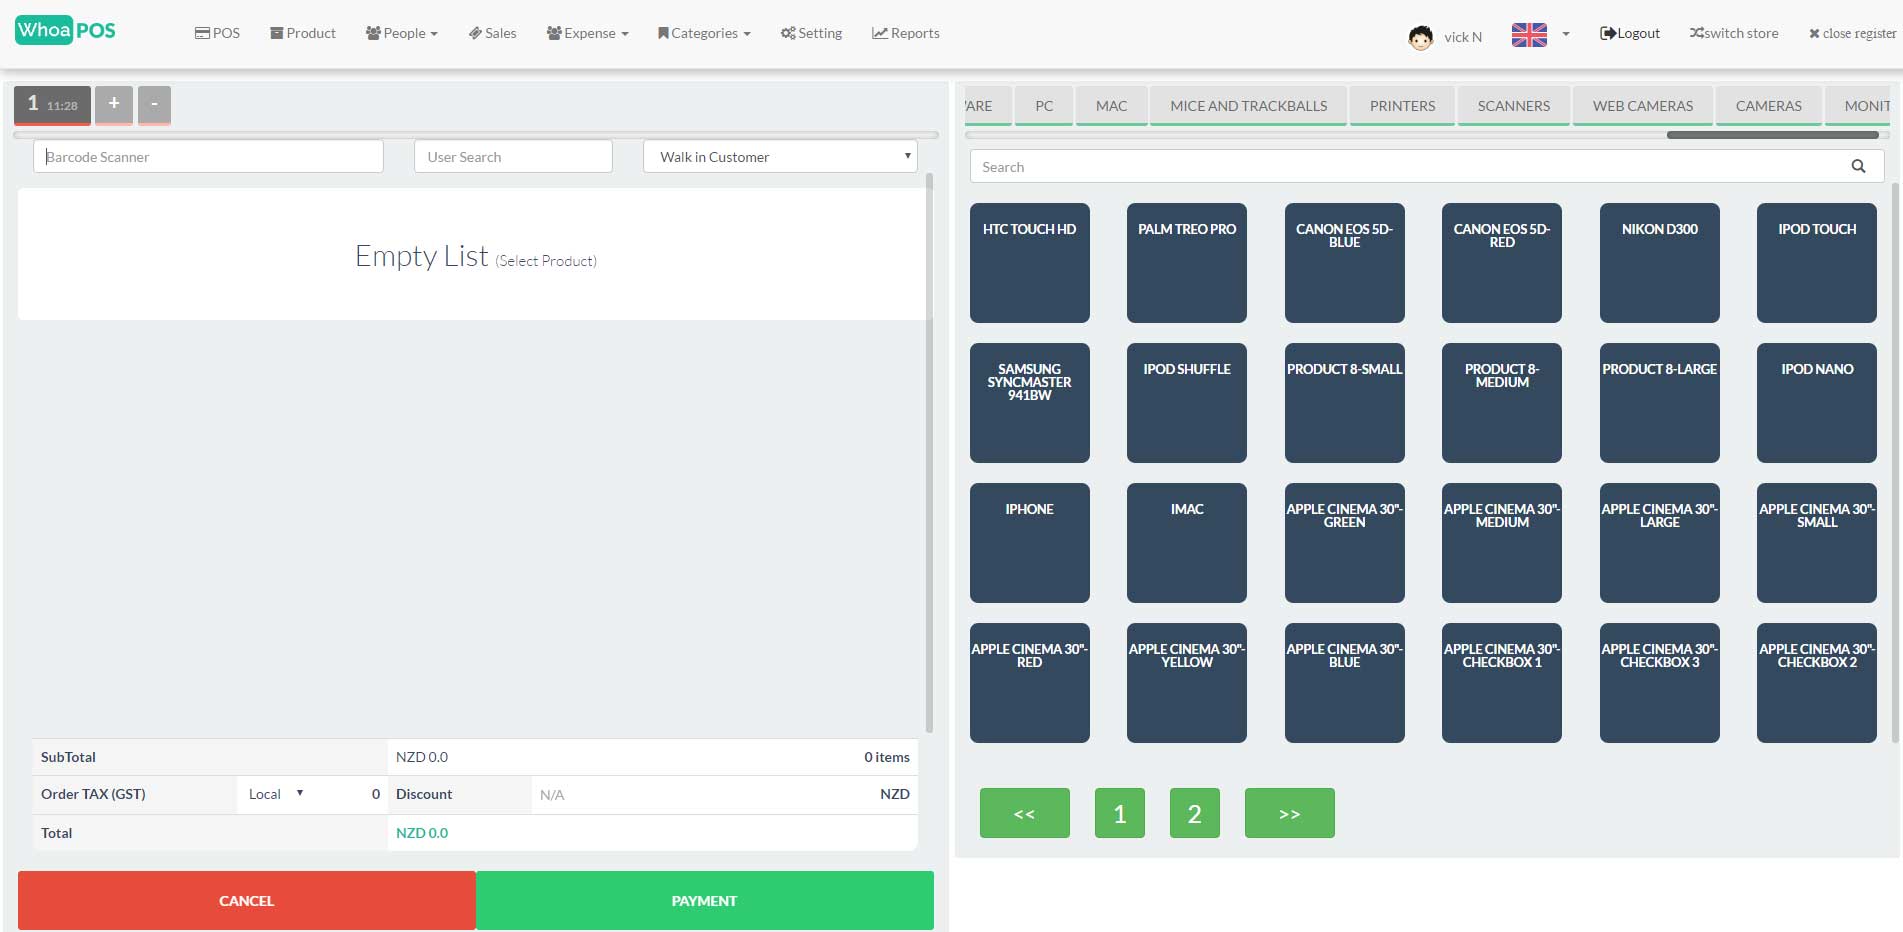
Task: Click the vick N user avatar
Action: pyautogui.click(x=1420, y=37)
